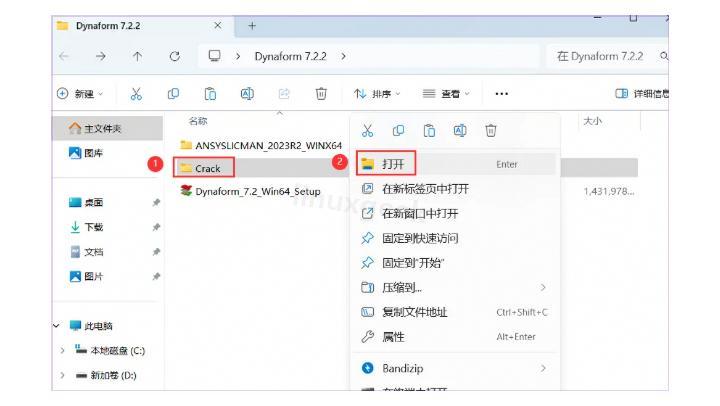Click the Name column header

[x=198, y=121]
